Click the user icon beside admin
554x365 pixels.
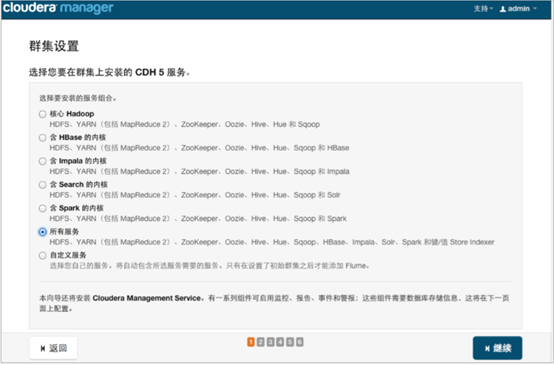pyautogui.click(x=503, y=9)
